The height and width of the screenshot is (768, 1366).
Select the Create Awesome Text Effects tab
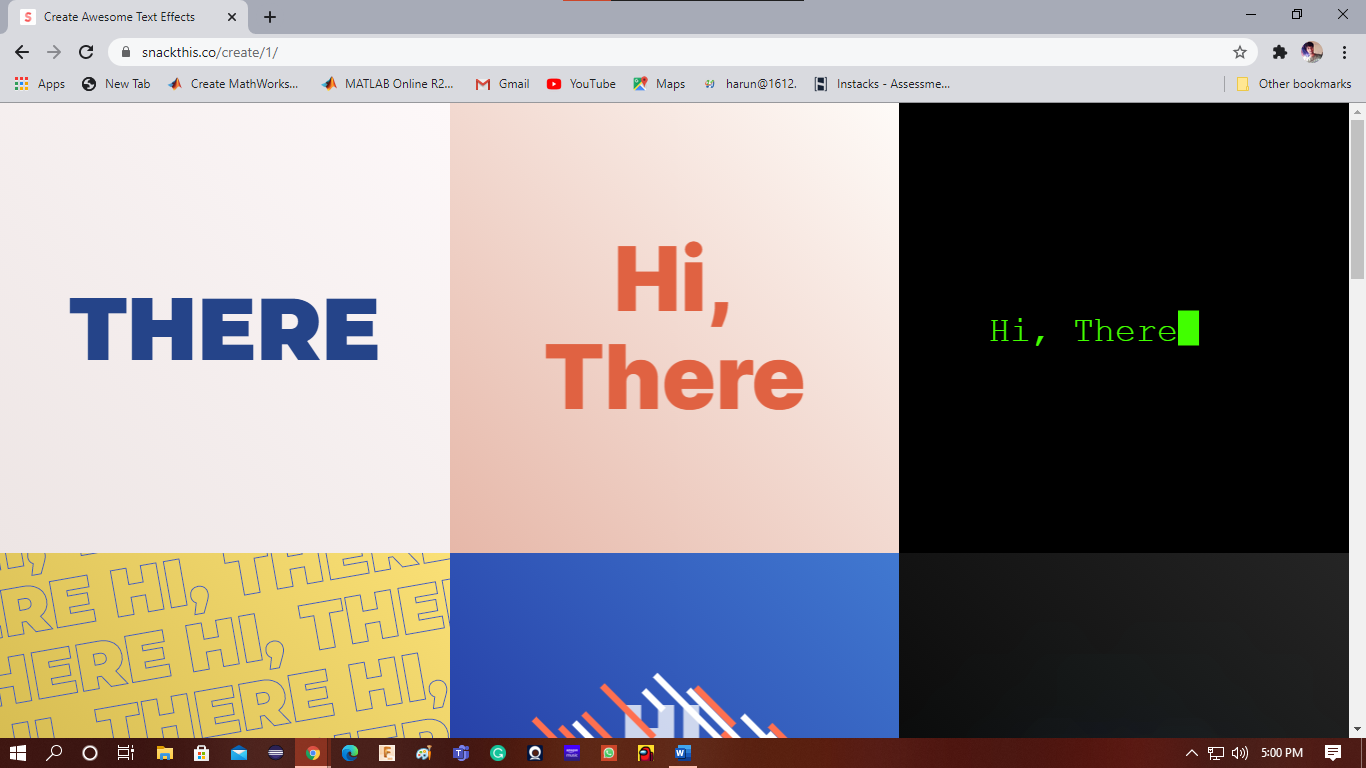(120, 16)
